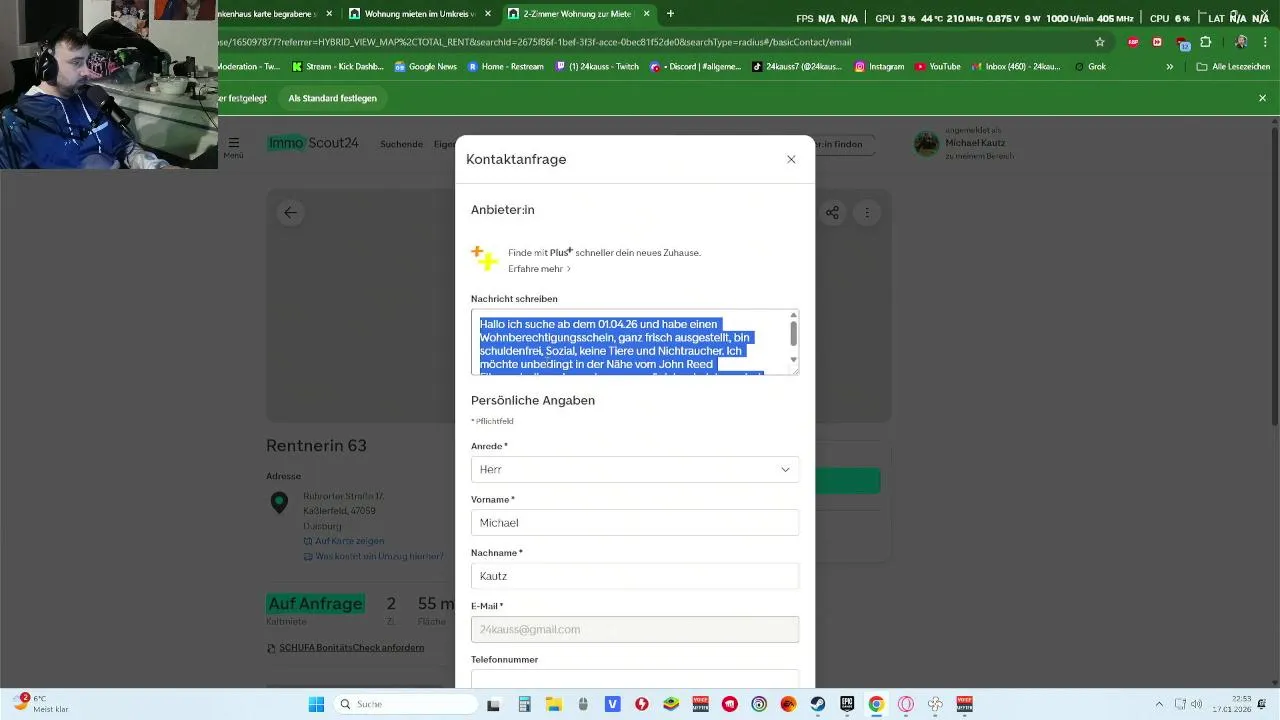Screen dimensions: 1280x720
Task: Open '(1) 24kauss - Twitch' bookmark
Action: 596,67
